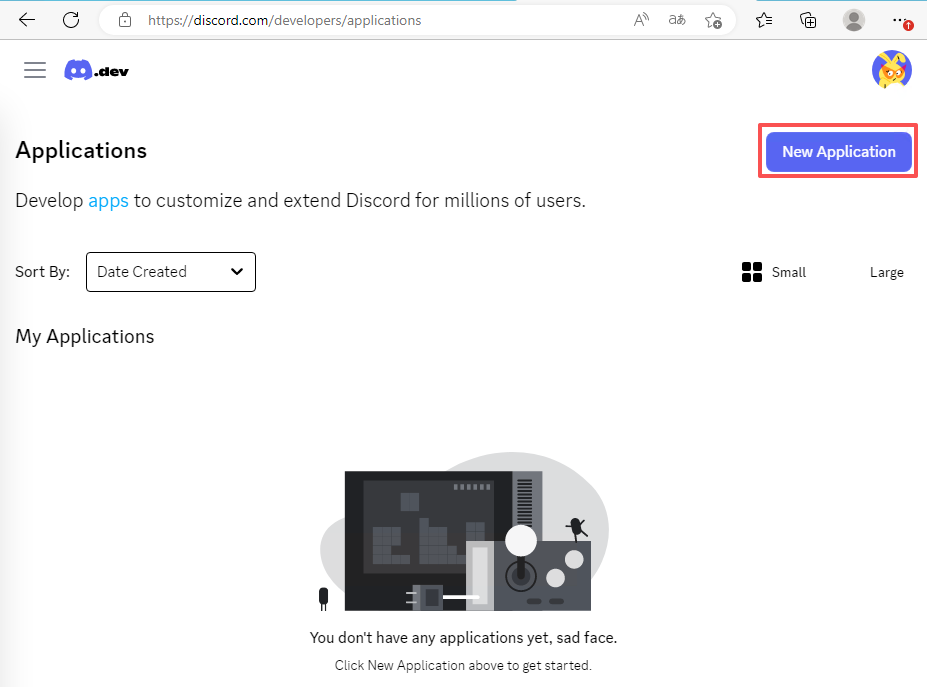
Task: Open the Favorites list icon
Action: (x=764, y=20)
